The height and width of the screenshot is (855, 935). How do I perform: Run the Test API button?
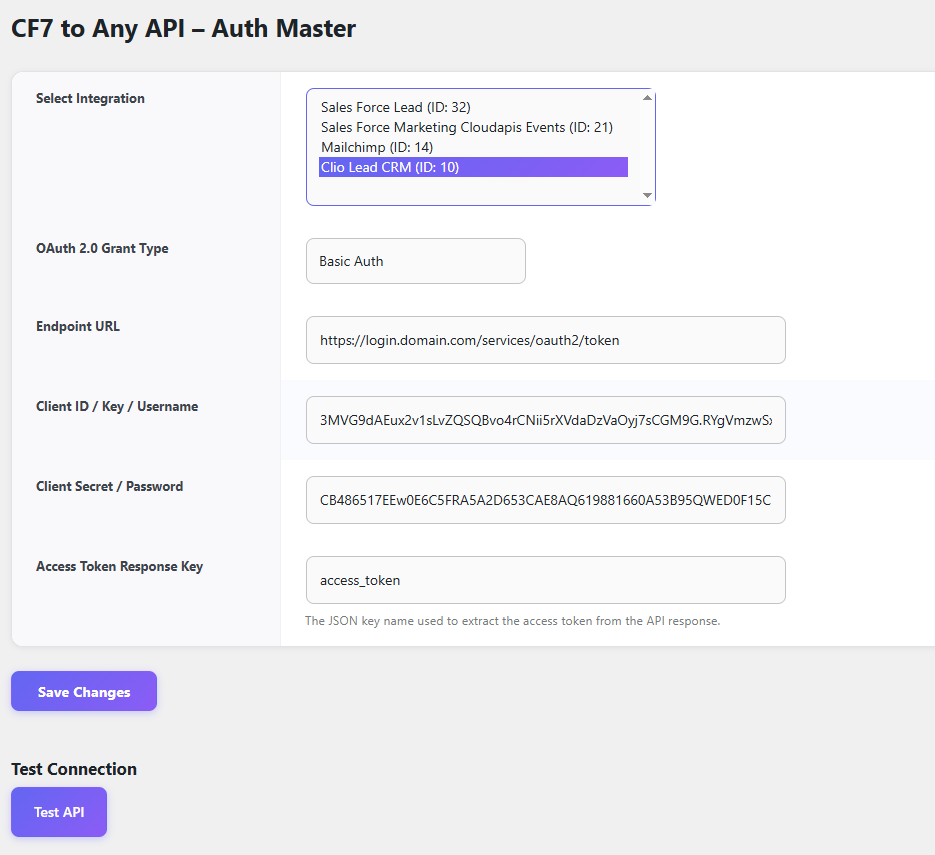(59, 812)
